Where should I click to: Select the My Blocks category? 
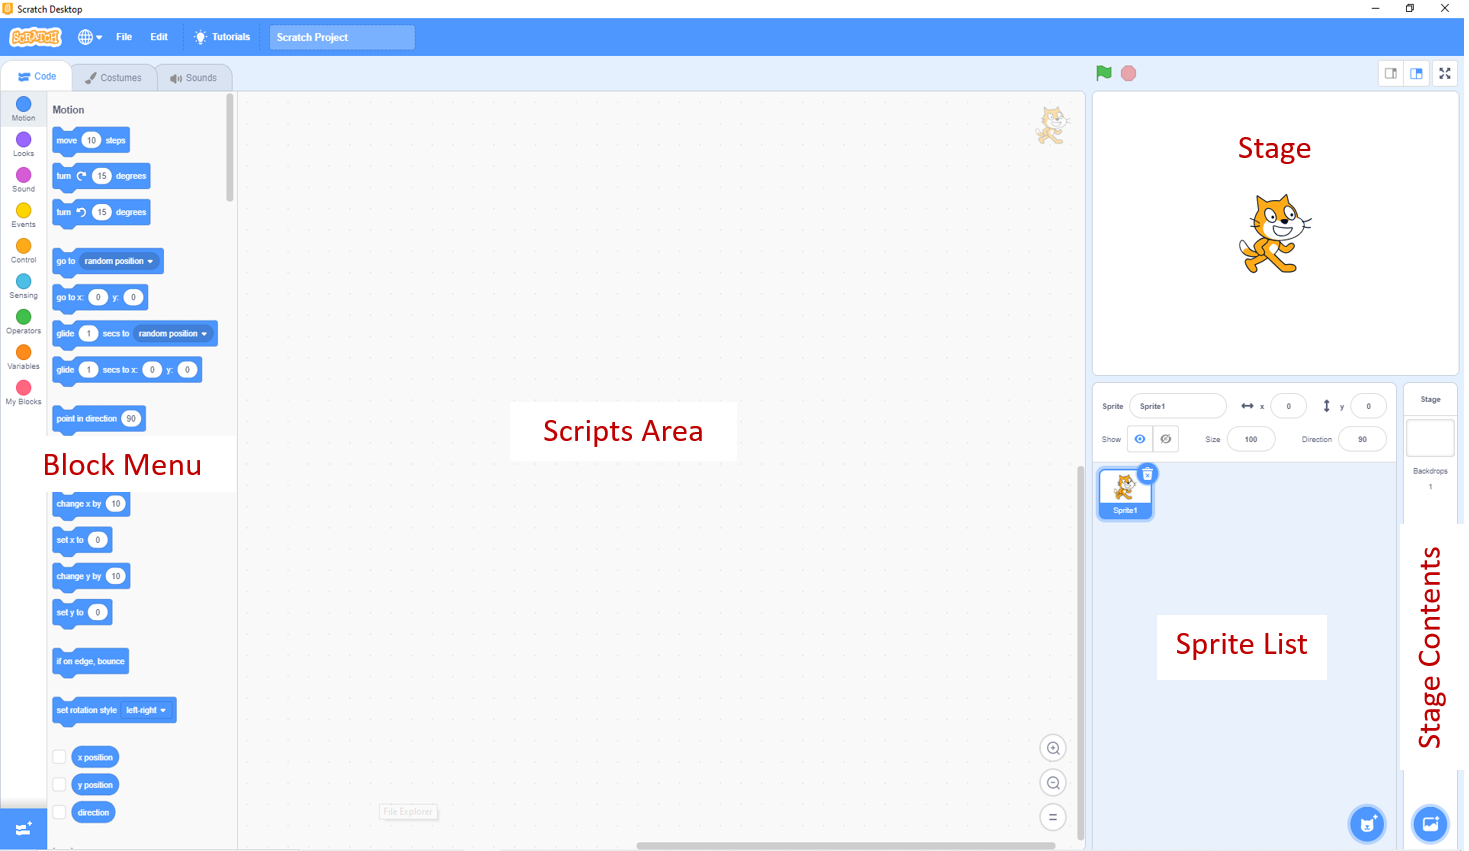pyautogui.click(x=23, y=393)
